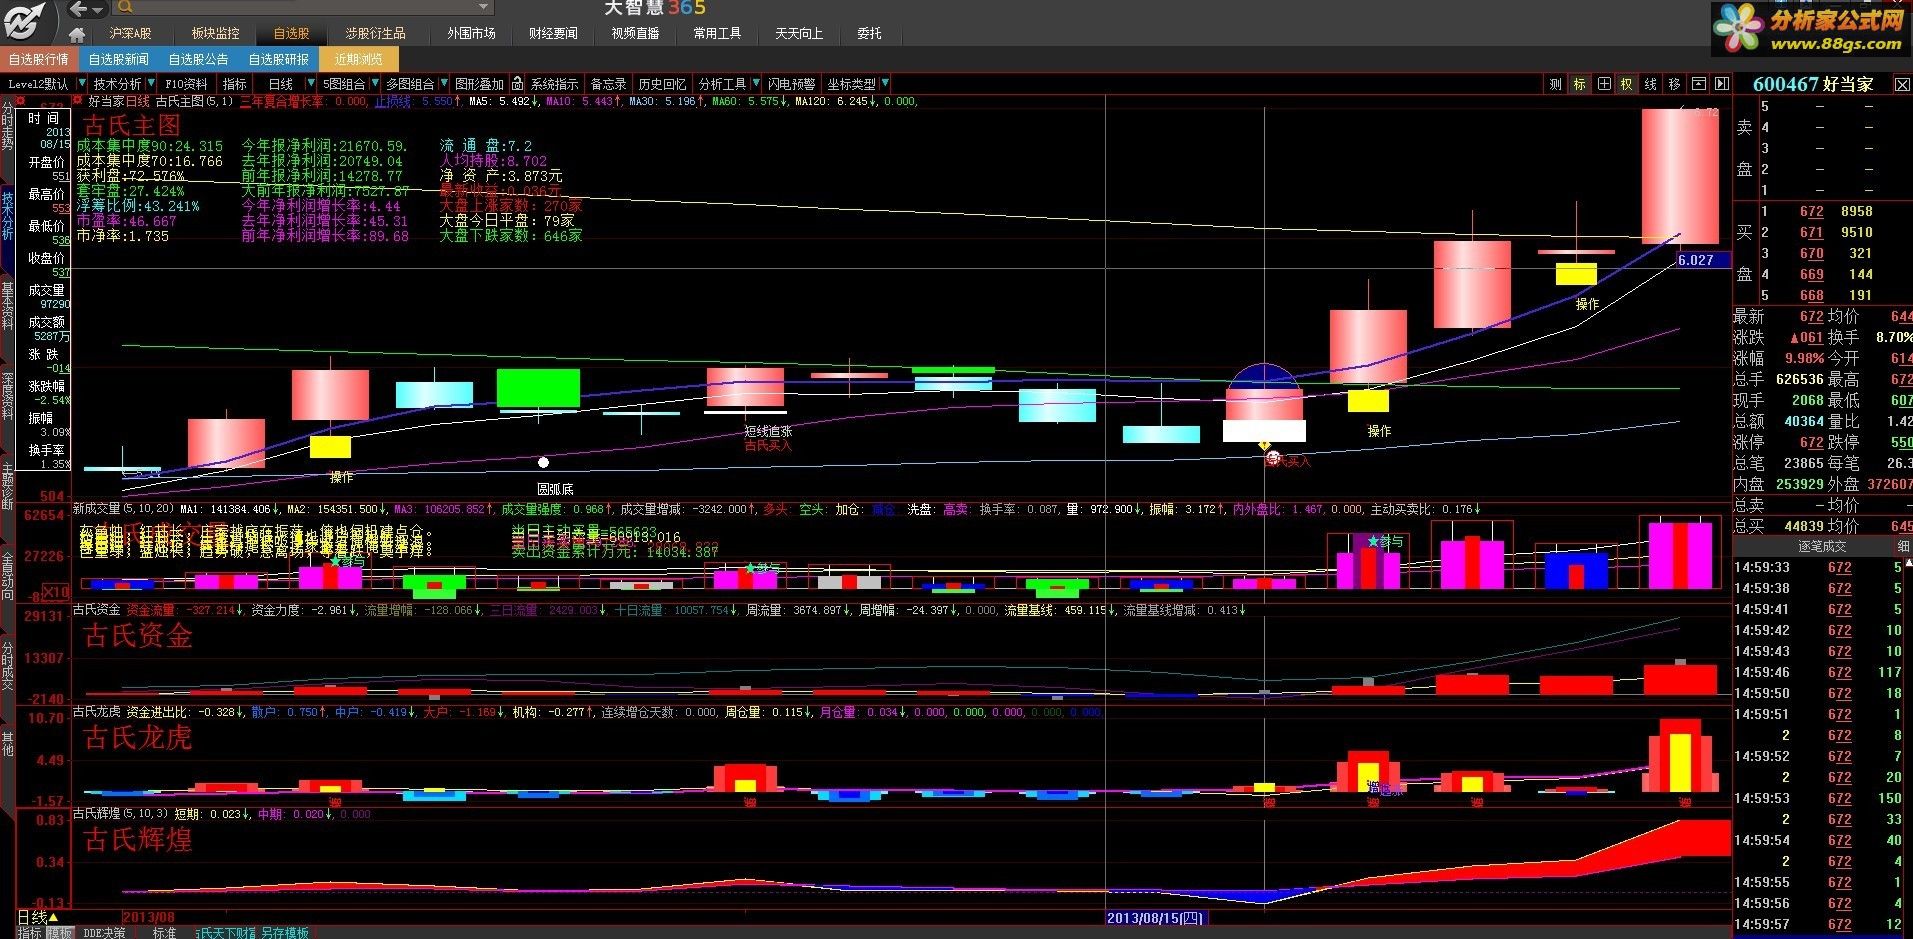Expand the 日线 period dropdown
This screenshot has height=939, width=1913.
pos(311,84)
